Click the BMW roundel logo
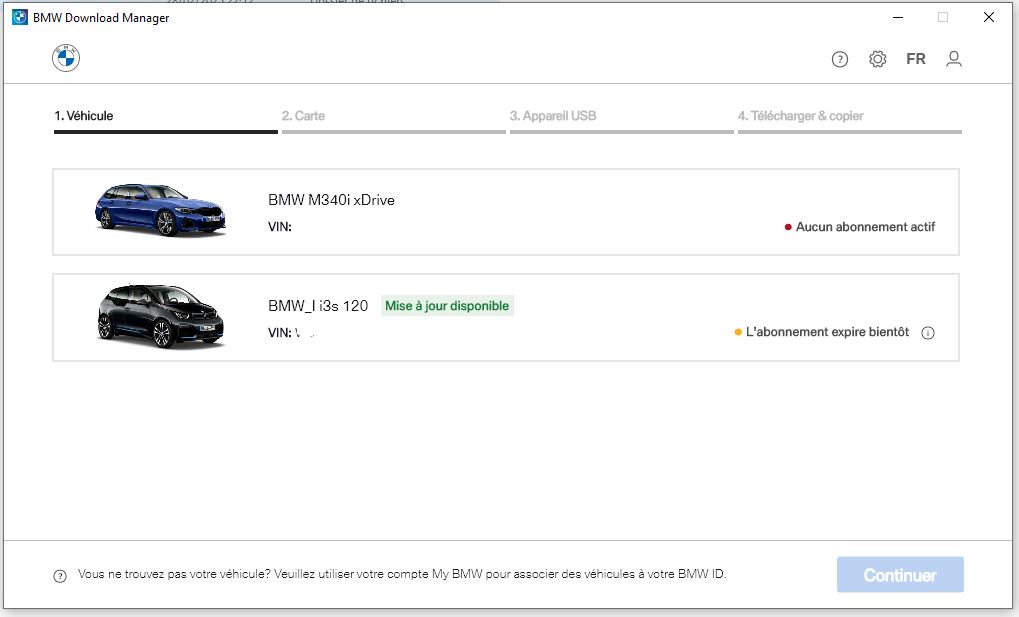Image resolution: width=1019 pixels, height=617 pixels. 66,59
